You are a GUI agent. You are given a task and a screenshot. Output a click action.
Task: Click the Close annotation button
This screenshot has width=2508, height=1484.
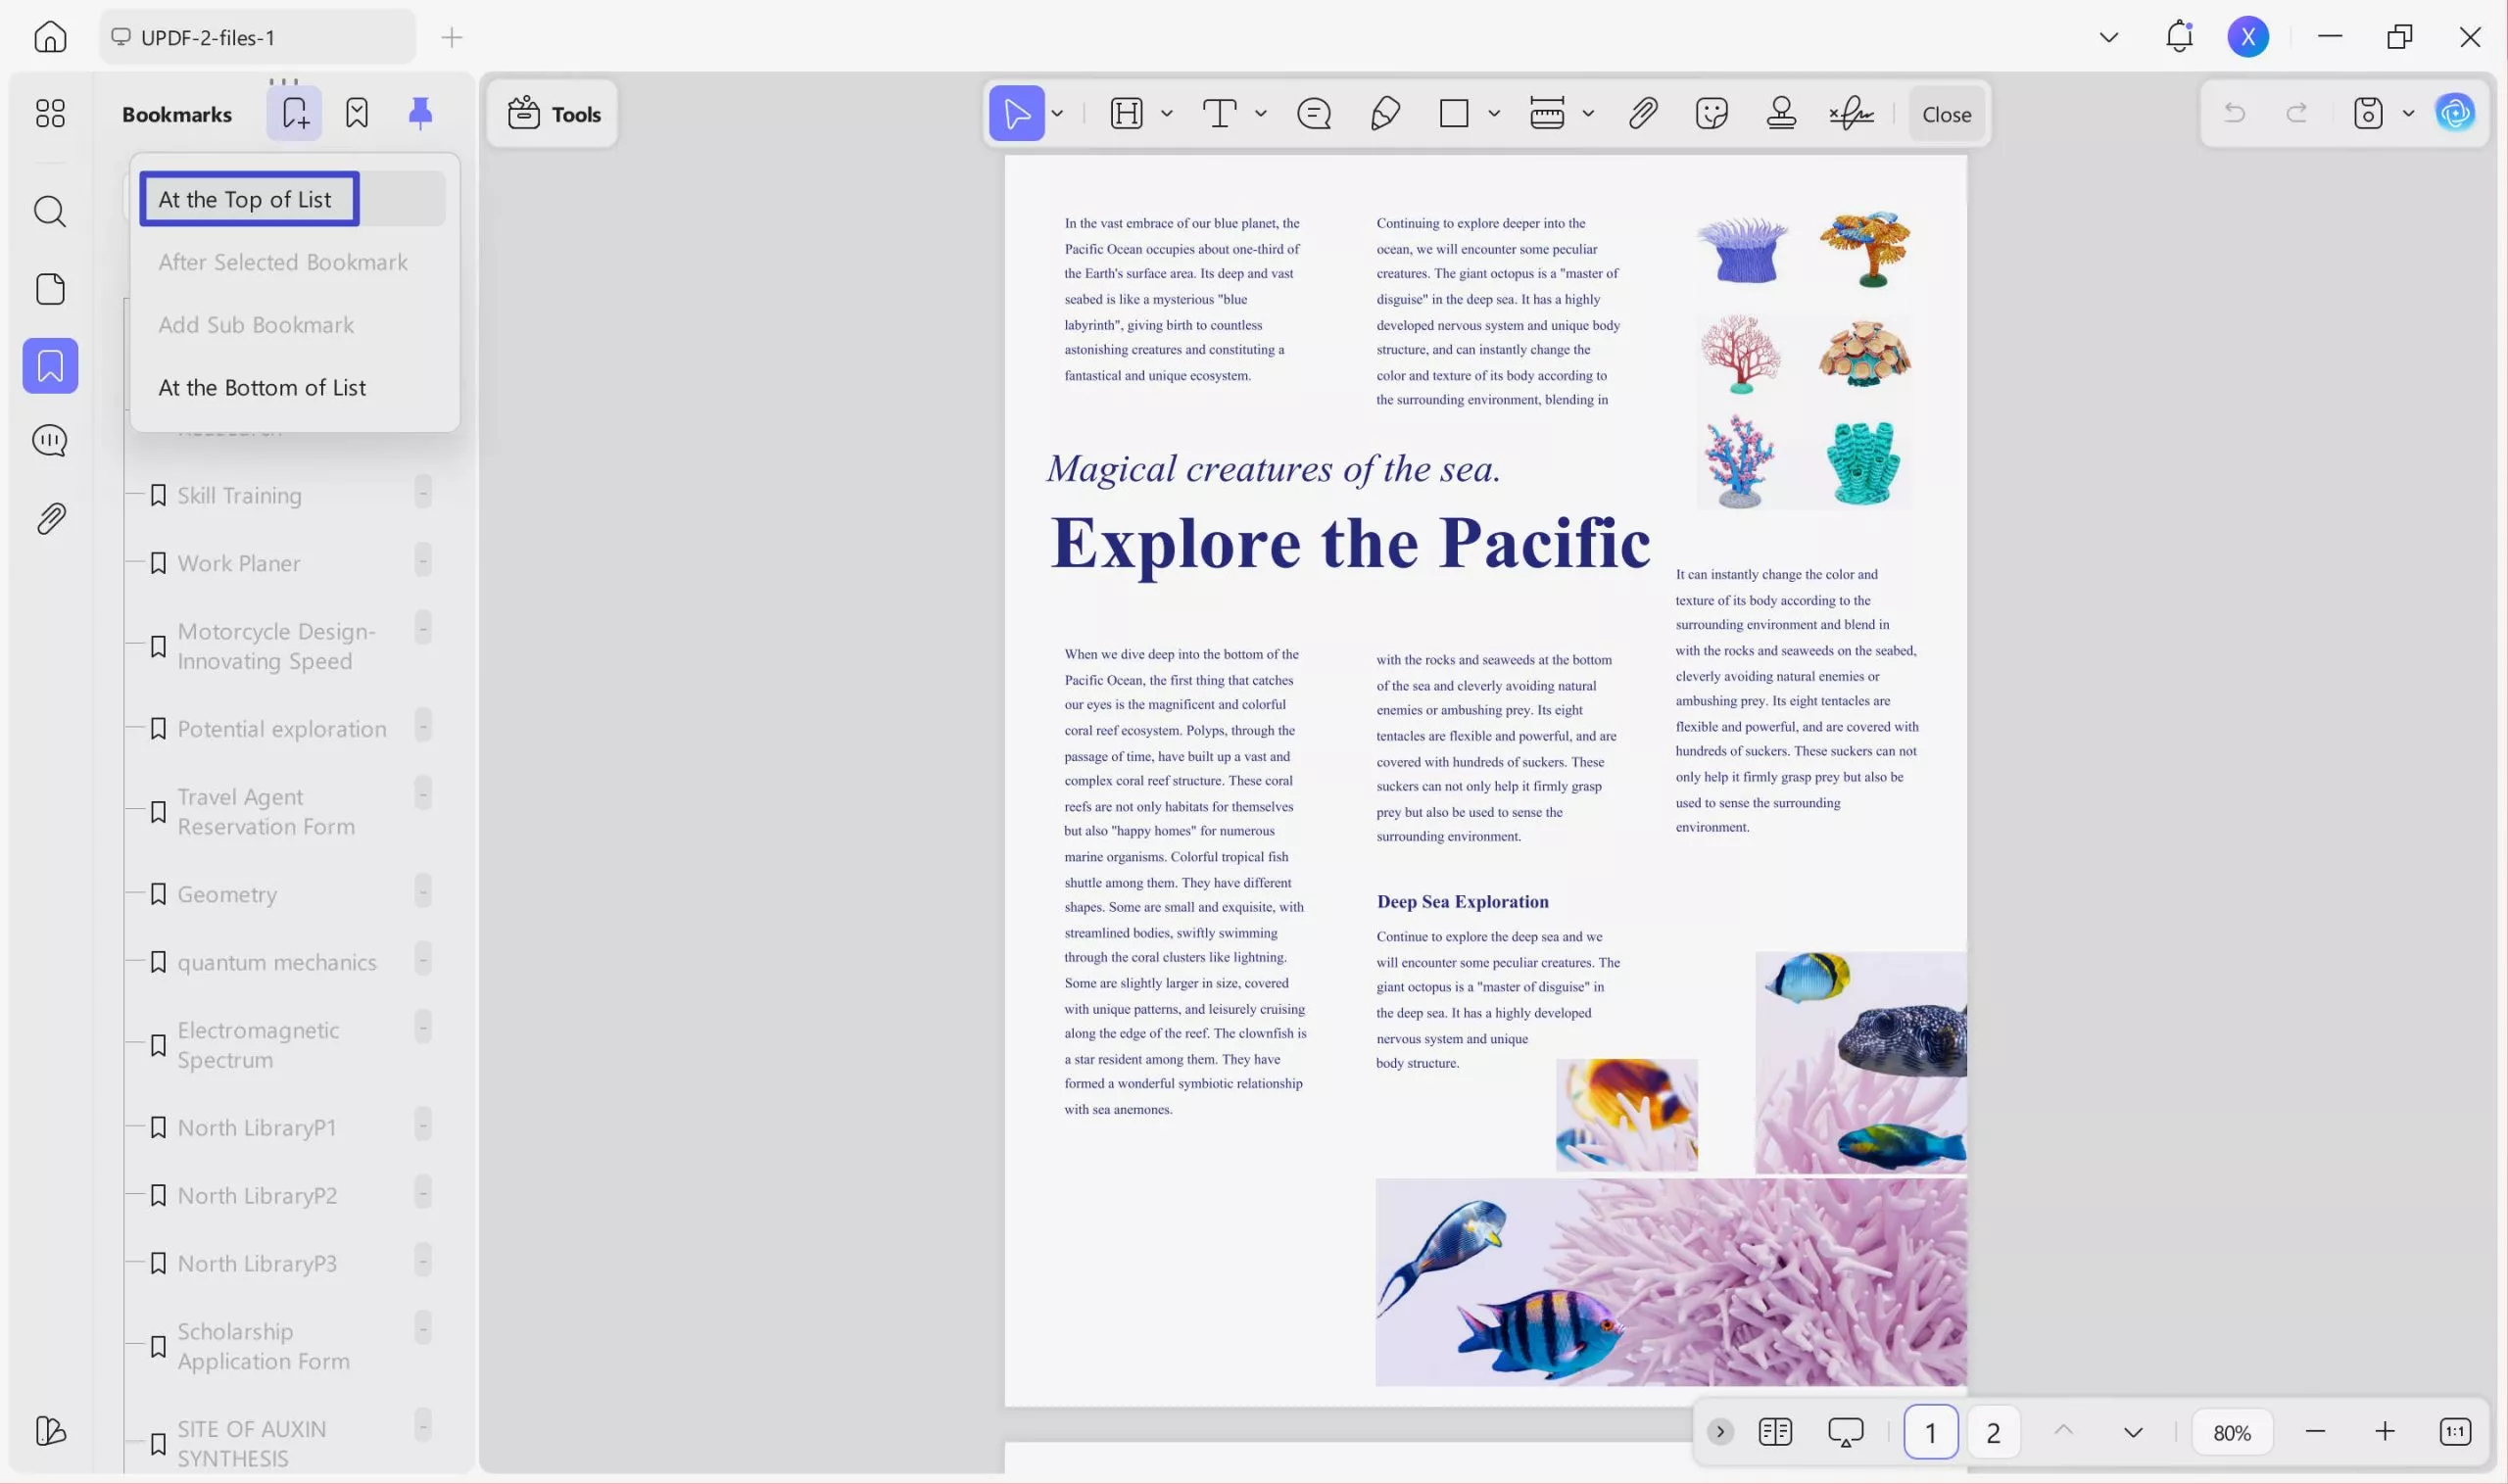[1945, 113]
